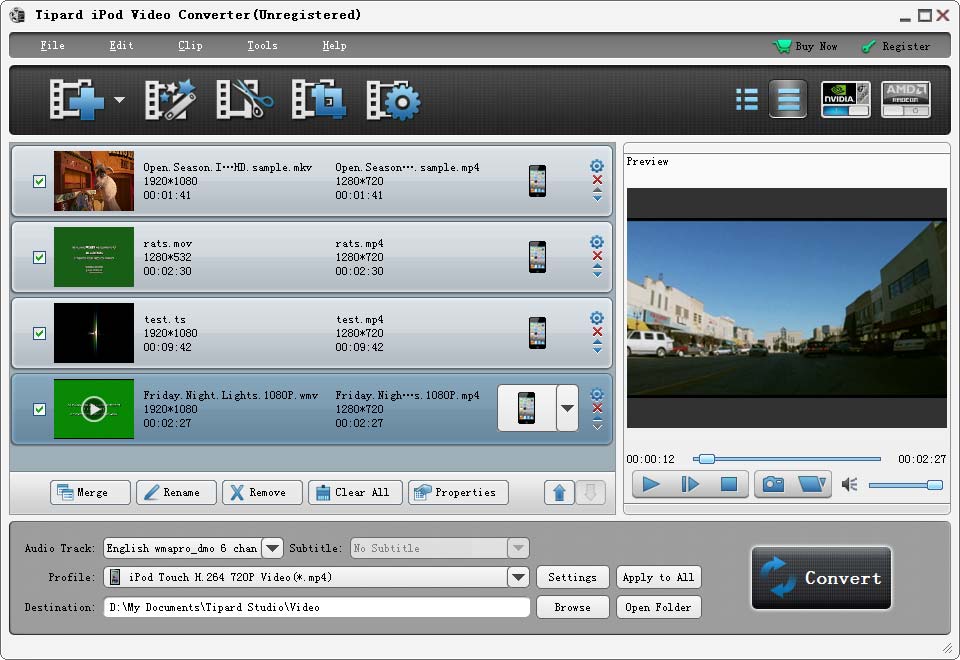Open the Preferences gear-film icon
Viewport: 960px width, 660px height.
click(x=393, y=99)
